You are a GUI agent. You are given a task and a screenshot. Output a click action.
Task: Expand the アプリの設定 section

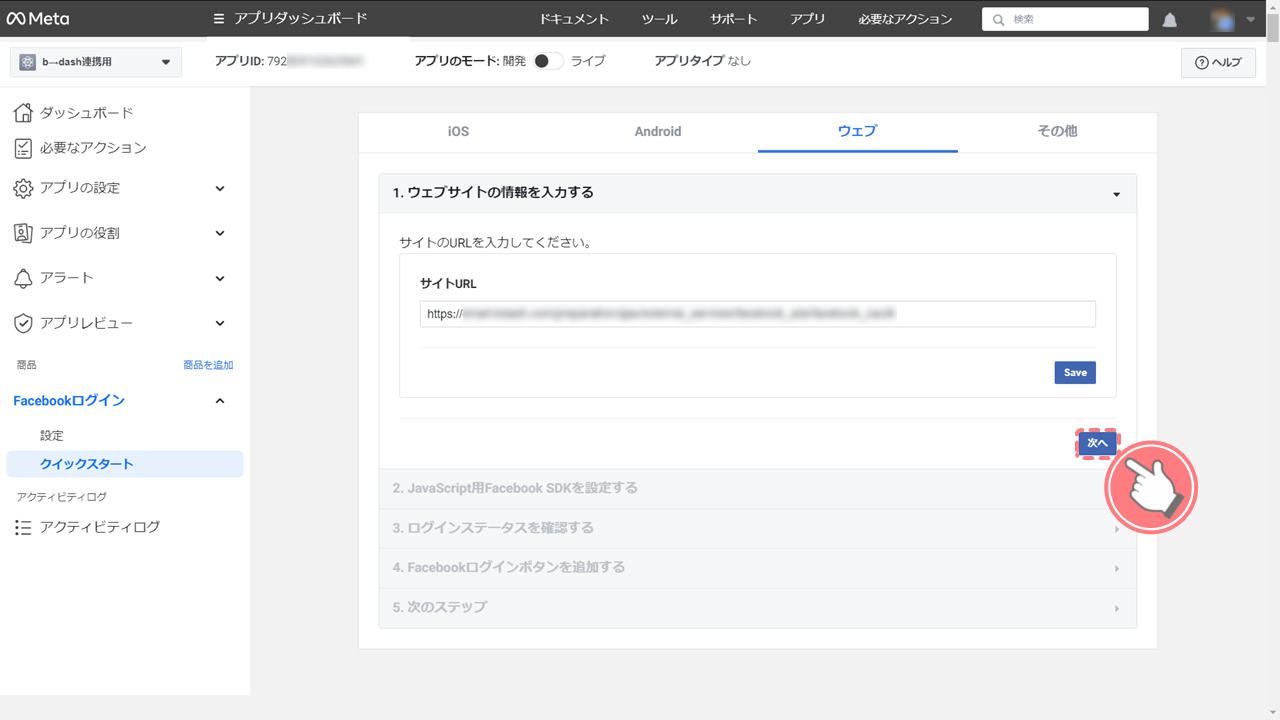tap(220, 188)
